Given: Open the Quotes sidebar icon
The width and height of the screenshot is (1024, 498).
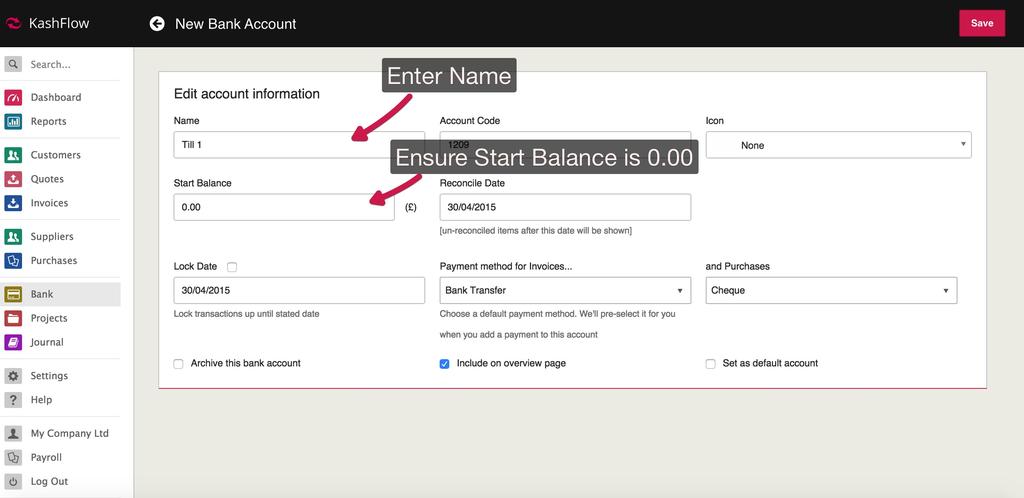Looking at the screenshot, I should tap(13, 179).
